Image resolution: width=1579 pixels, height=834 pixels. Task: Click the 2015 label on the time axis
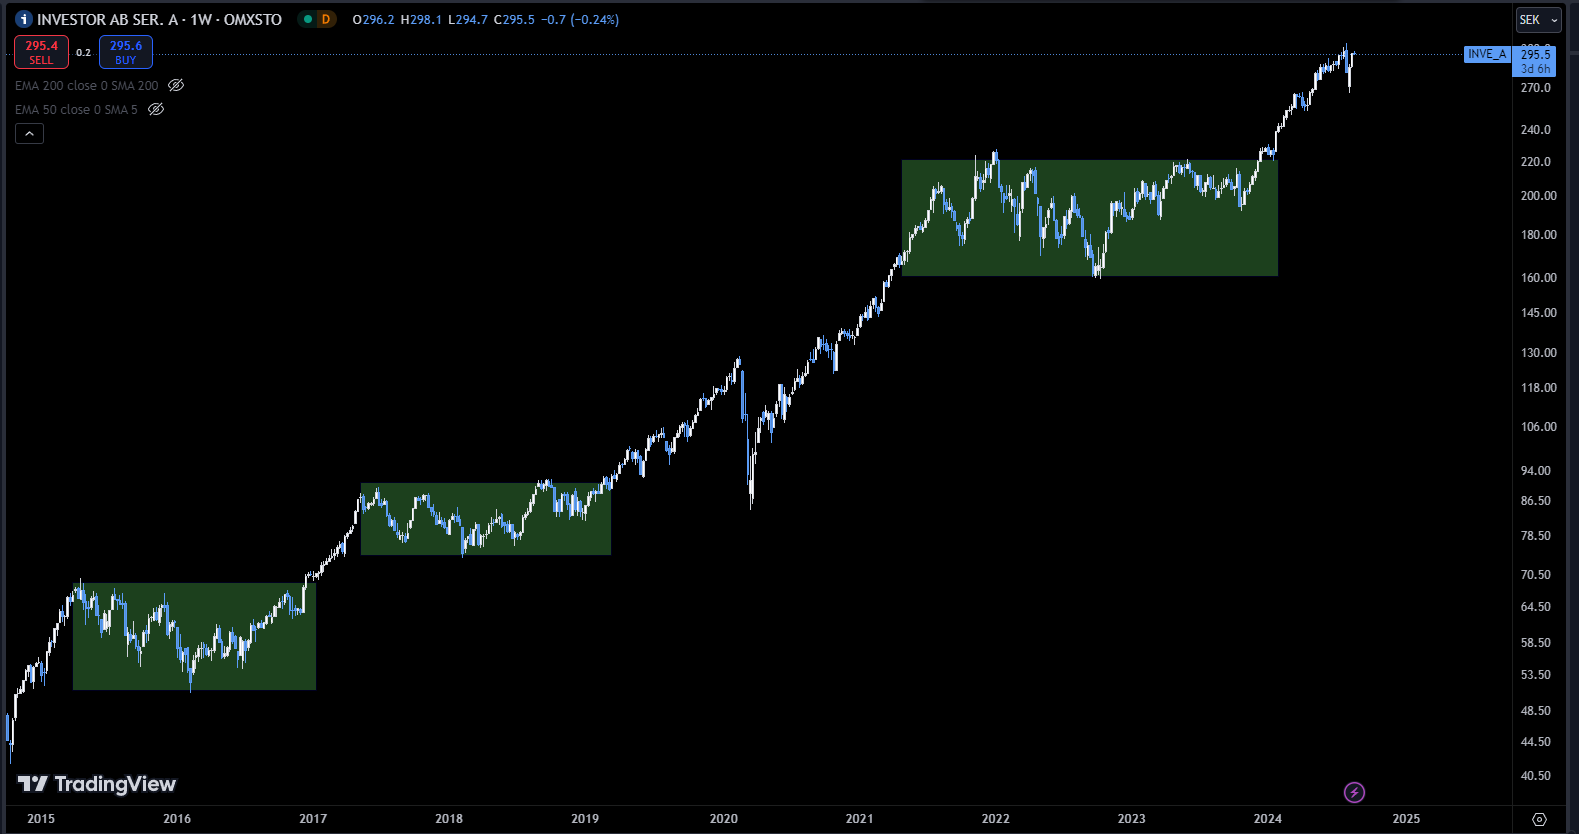(x=41, y=819)
